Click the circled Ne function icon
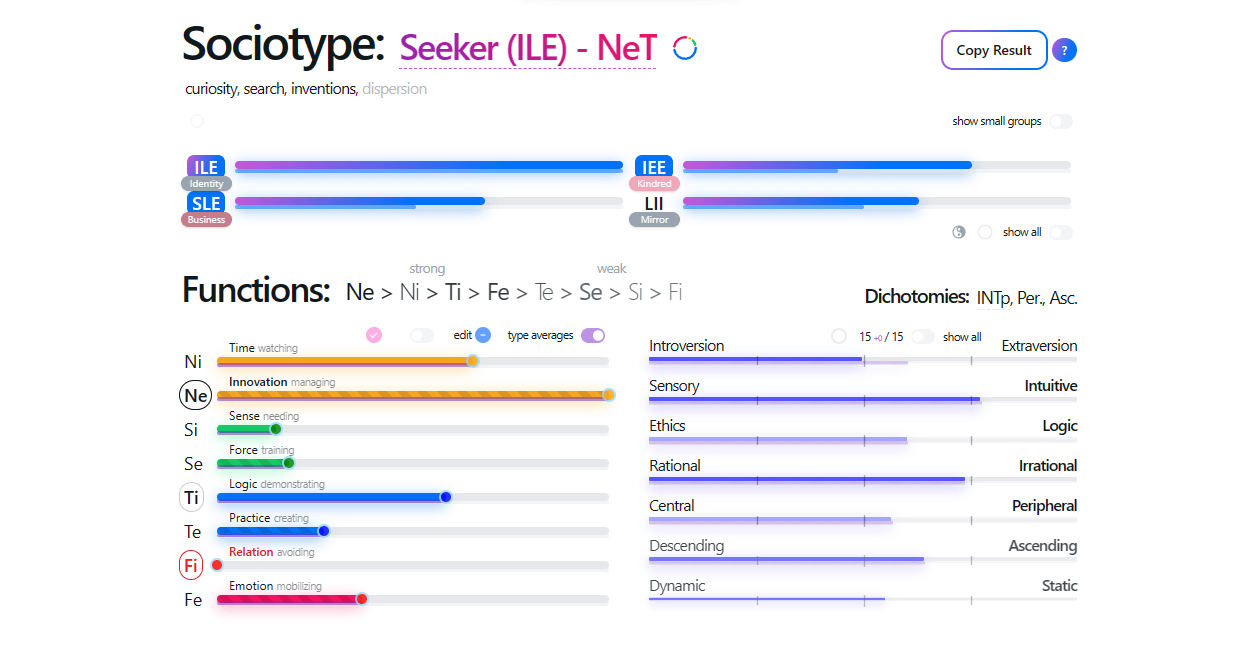This screenshot has height=660, width=1258. click(x=195, y=395)
